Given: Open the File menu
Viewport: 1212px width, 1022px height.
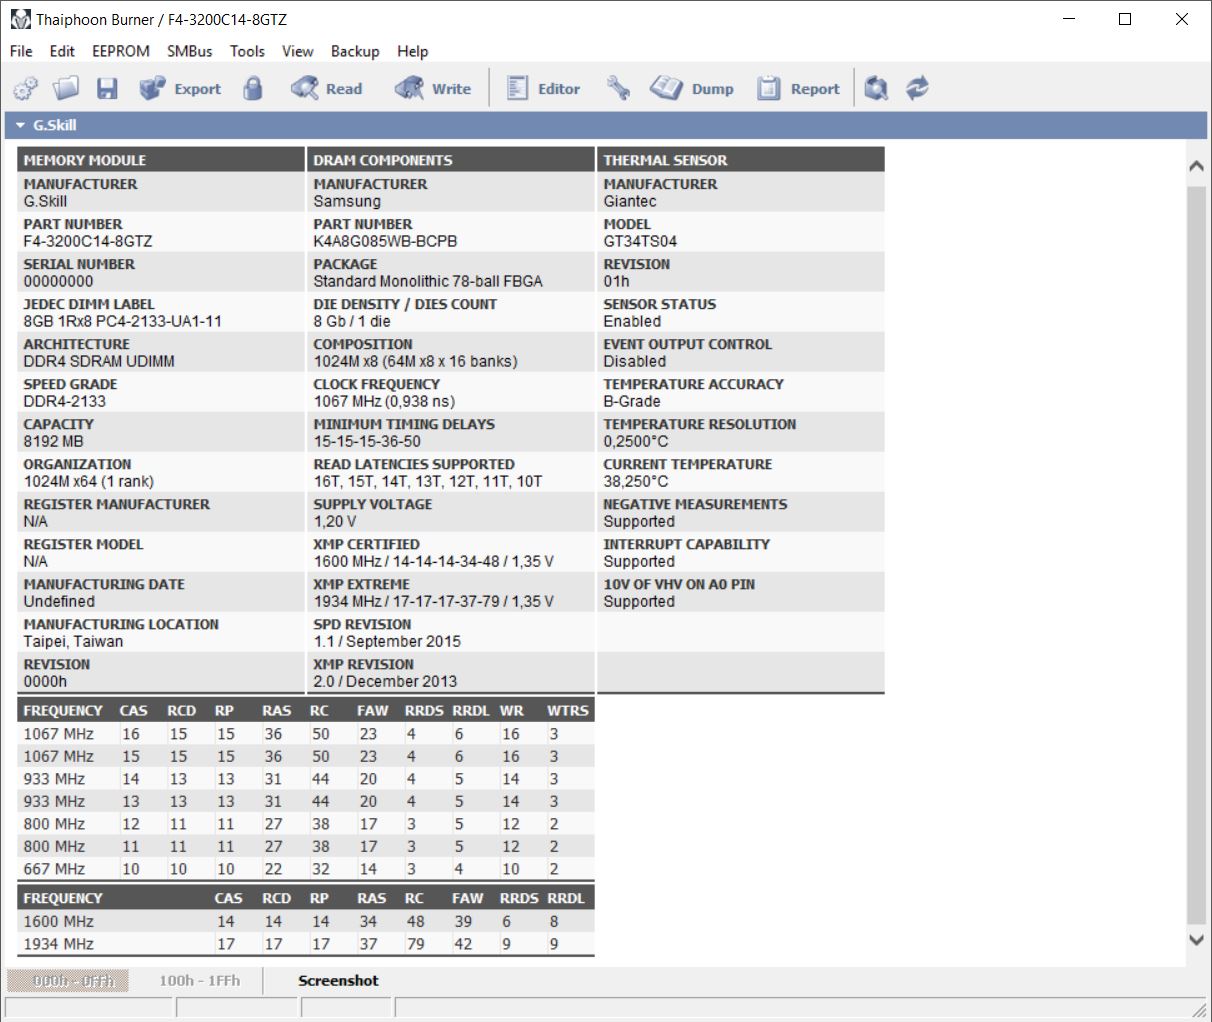Looking at the screenshot, I should (21, 51).
